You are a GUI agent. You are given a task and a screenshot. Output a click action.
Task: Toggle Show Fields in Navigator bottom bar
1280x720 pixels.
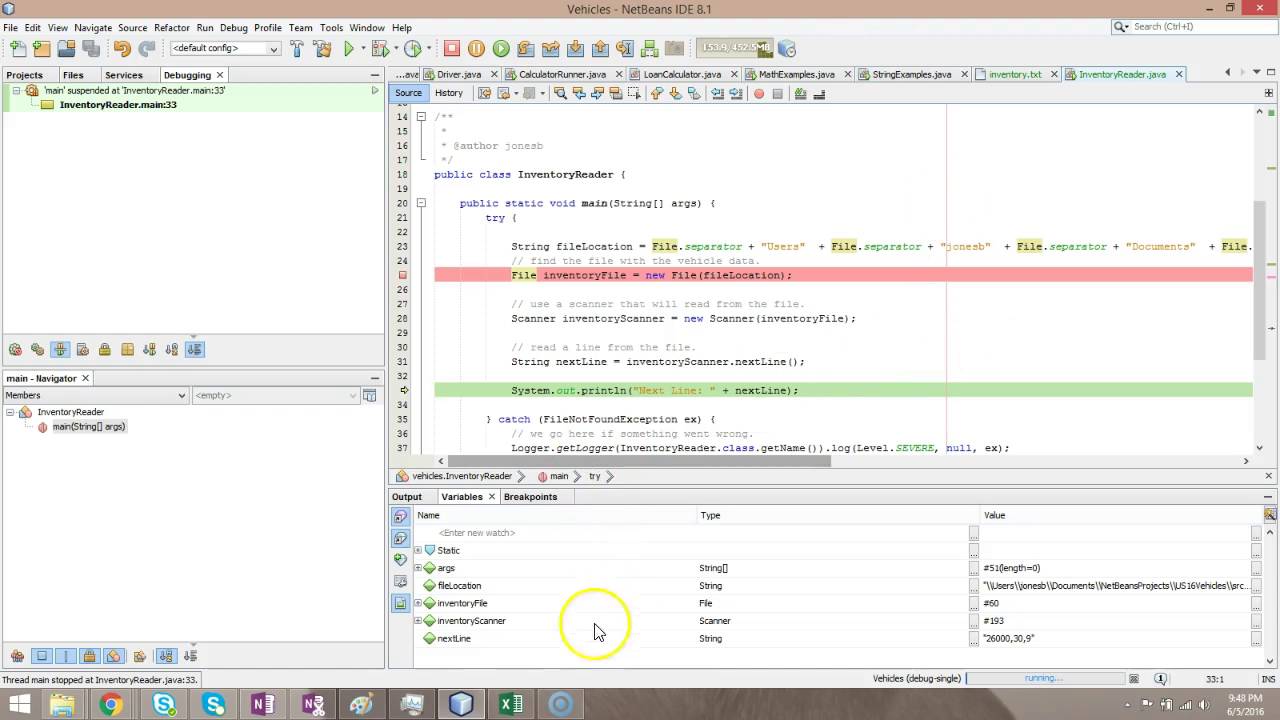tap(42, 656)
